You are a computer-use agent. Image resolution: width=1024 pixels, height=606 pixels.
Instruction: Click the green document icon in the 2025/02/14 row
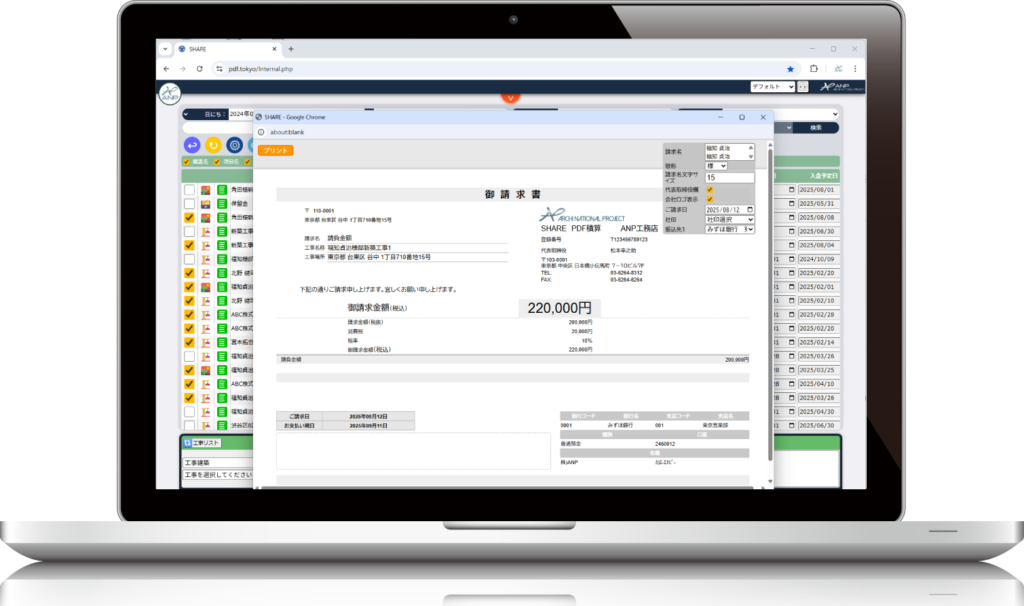(222, 342)
